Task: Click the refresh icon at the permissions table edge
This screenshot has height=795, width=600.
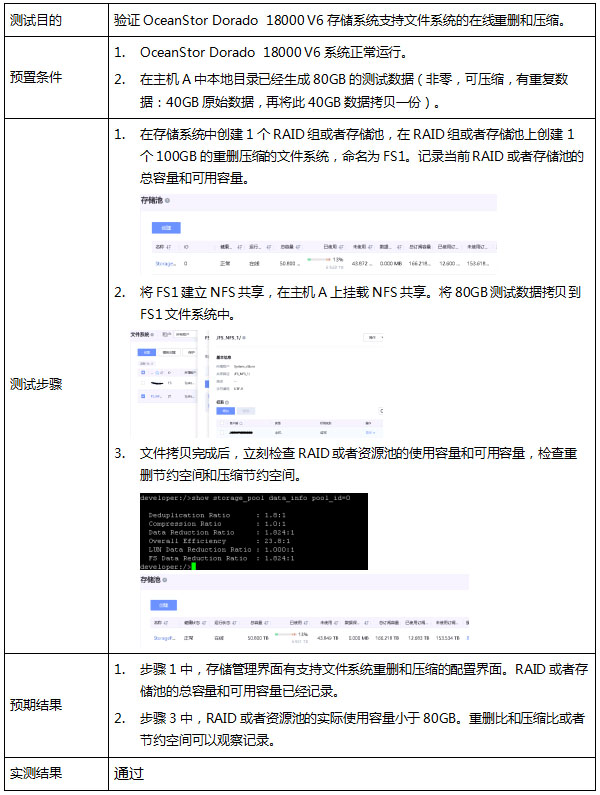Action: tap(381, 411)
